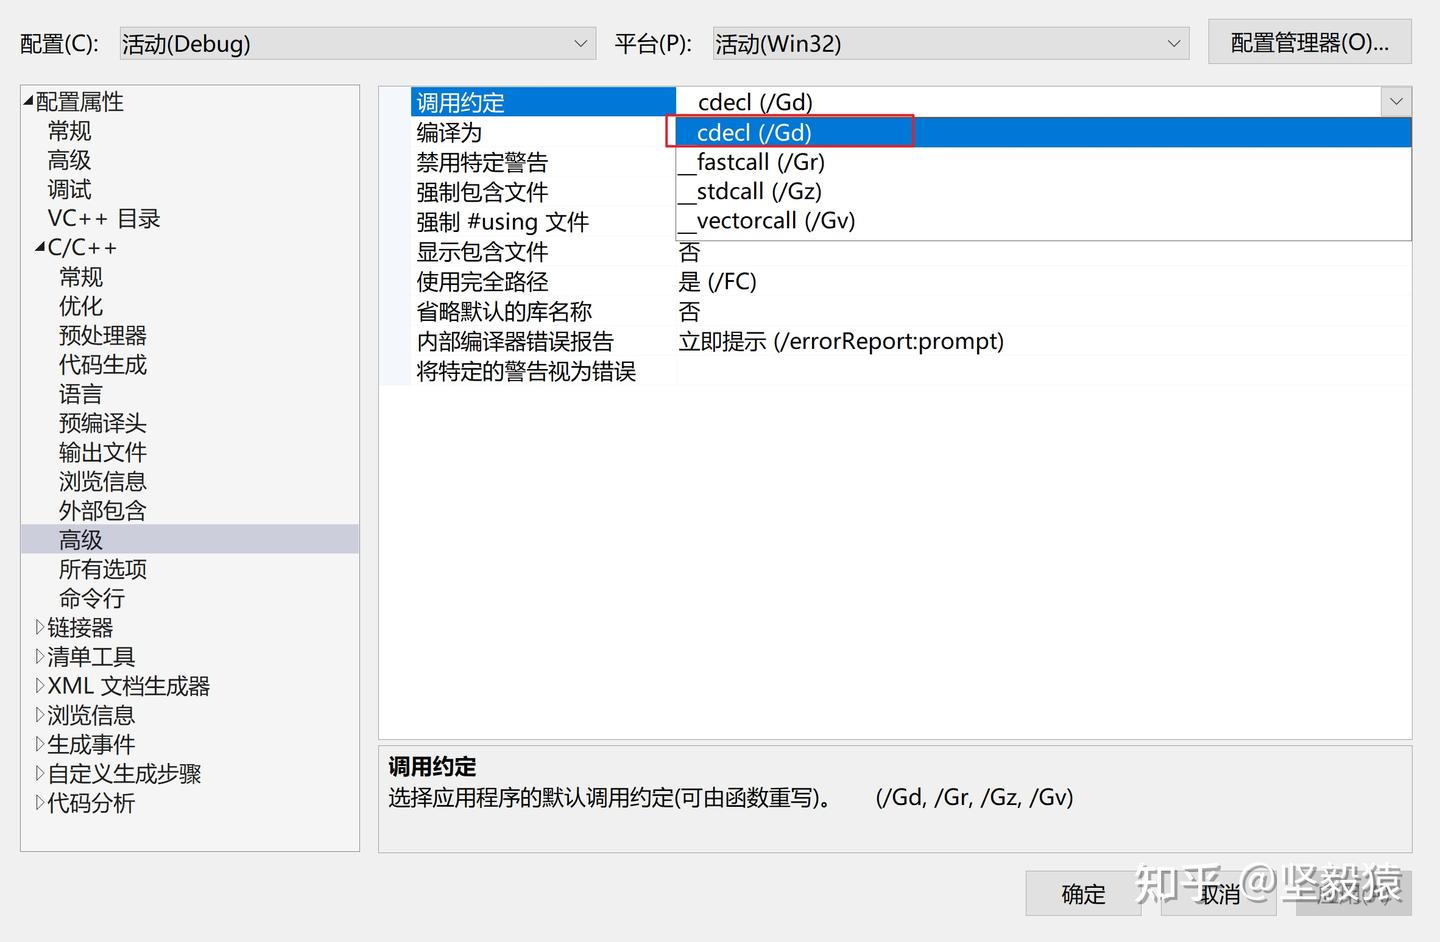Image resolution: width=1440 pixels, height=942 pixels.
Task: Open the 配置 Debug configuration dropdown
Action: point(580,43)
